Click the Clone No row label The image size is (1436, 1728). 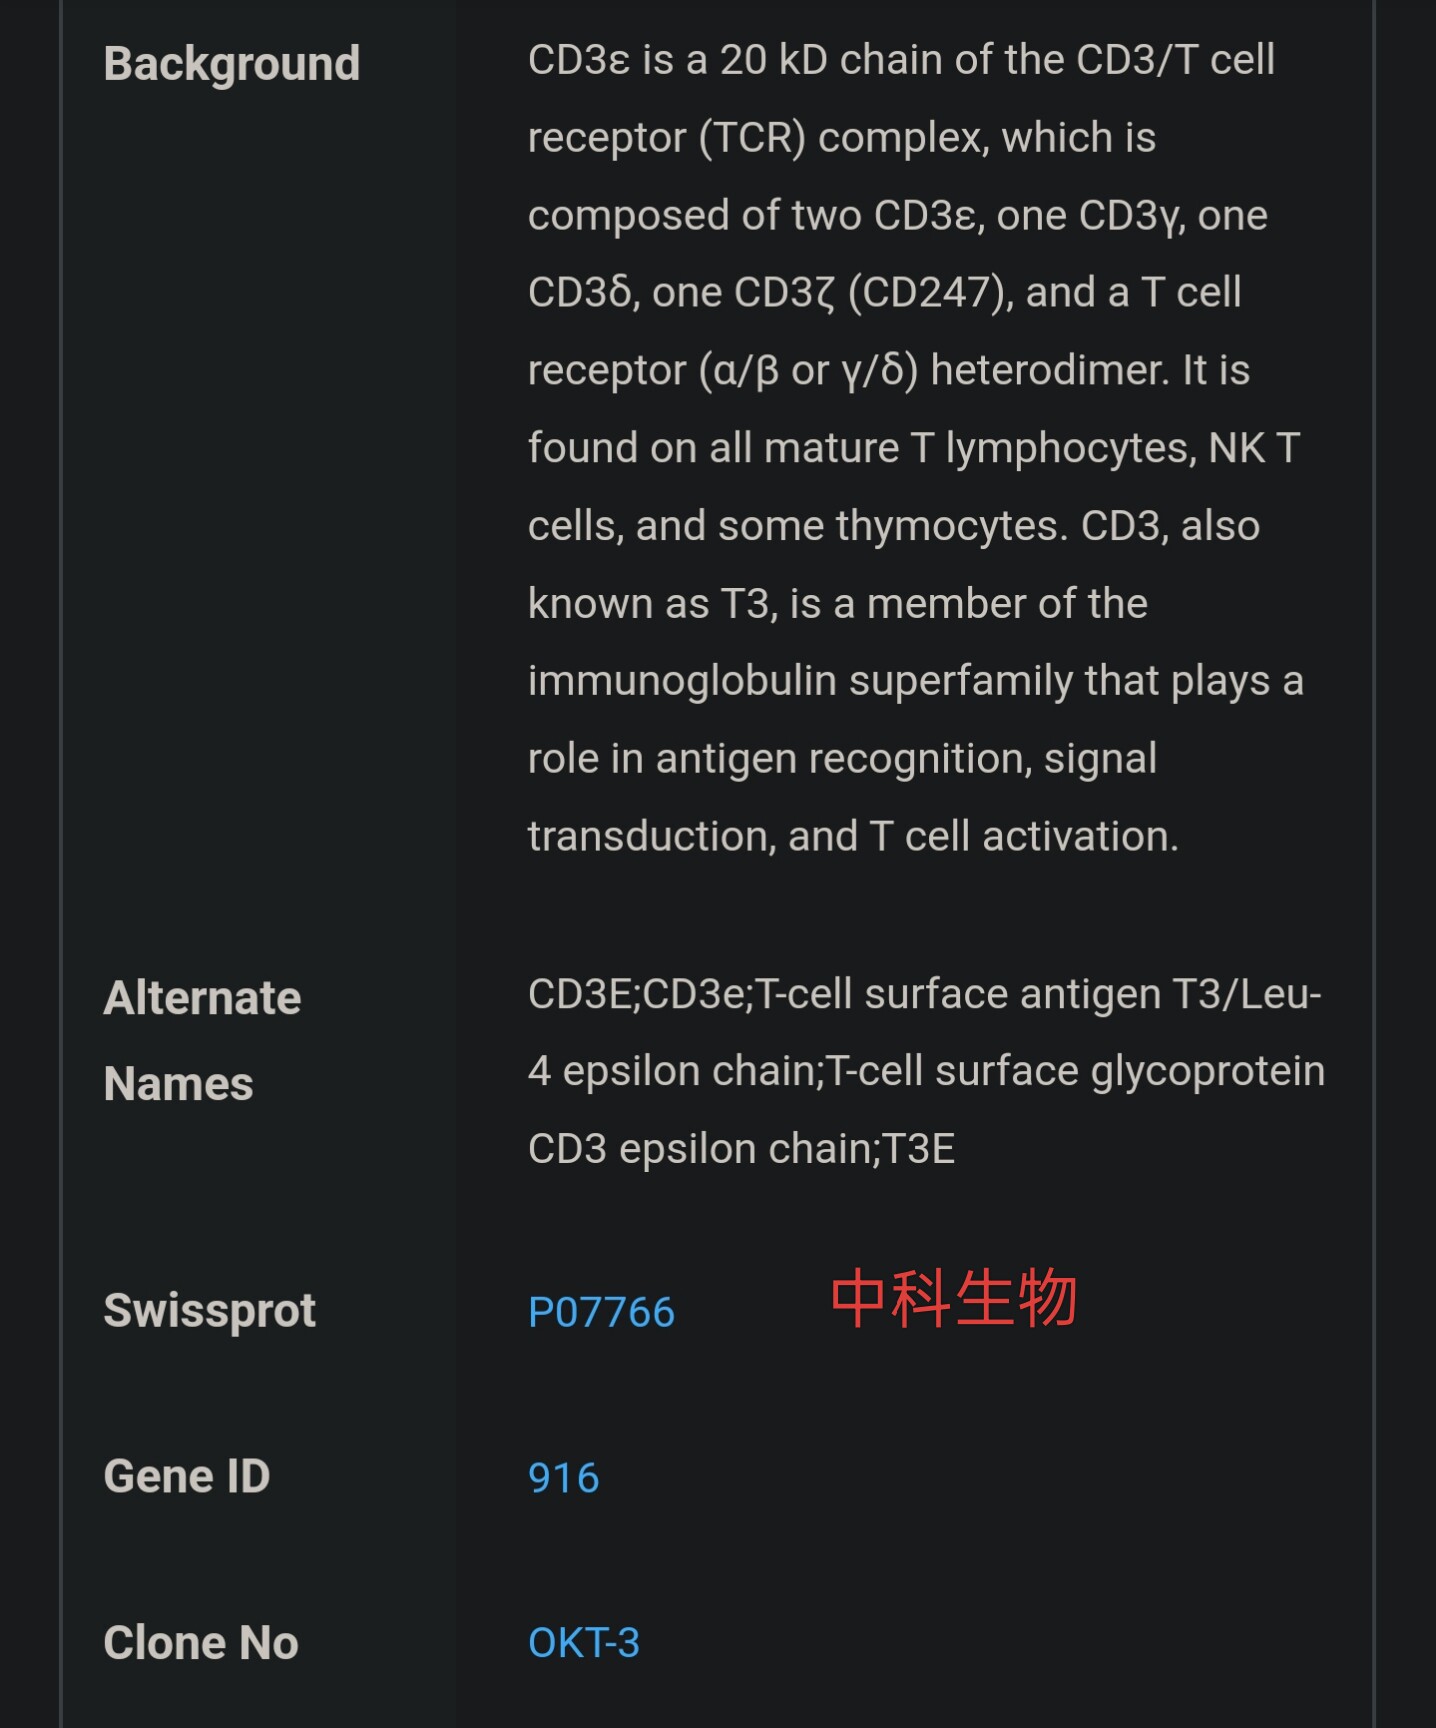pyautogui.click(x=201, y=1643)
